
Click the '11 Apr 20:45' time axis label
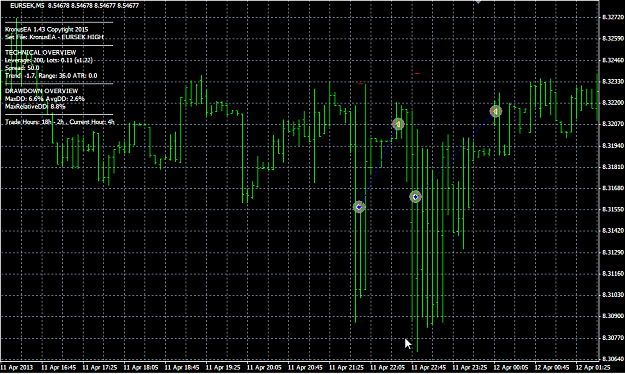[305, 368]
